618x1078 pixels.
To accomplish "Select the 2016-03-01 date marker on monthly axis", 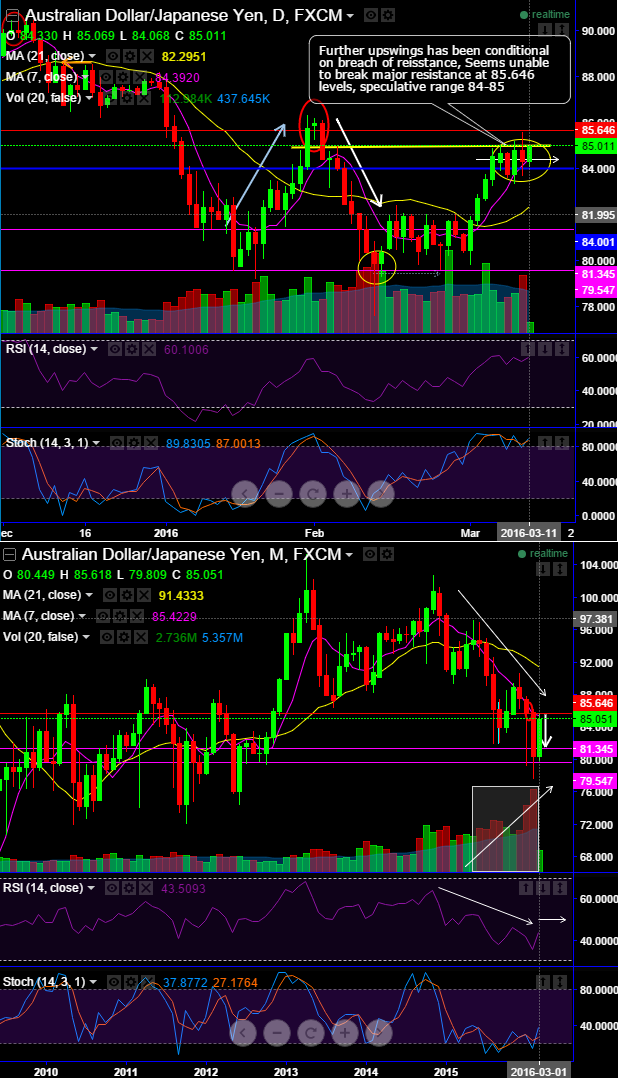I will (x=538, y=1071).
